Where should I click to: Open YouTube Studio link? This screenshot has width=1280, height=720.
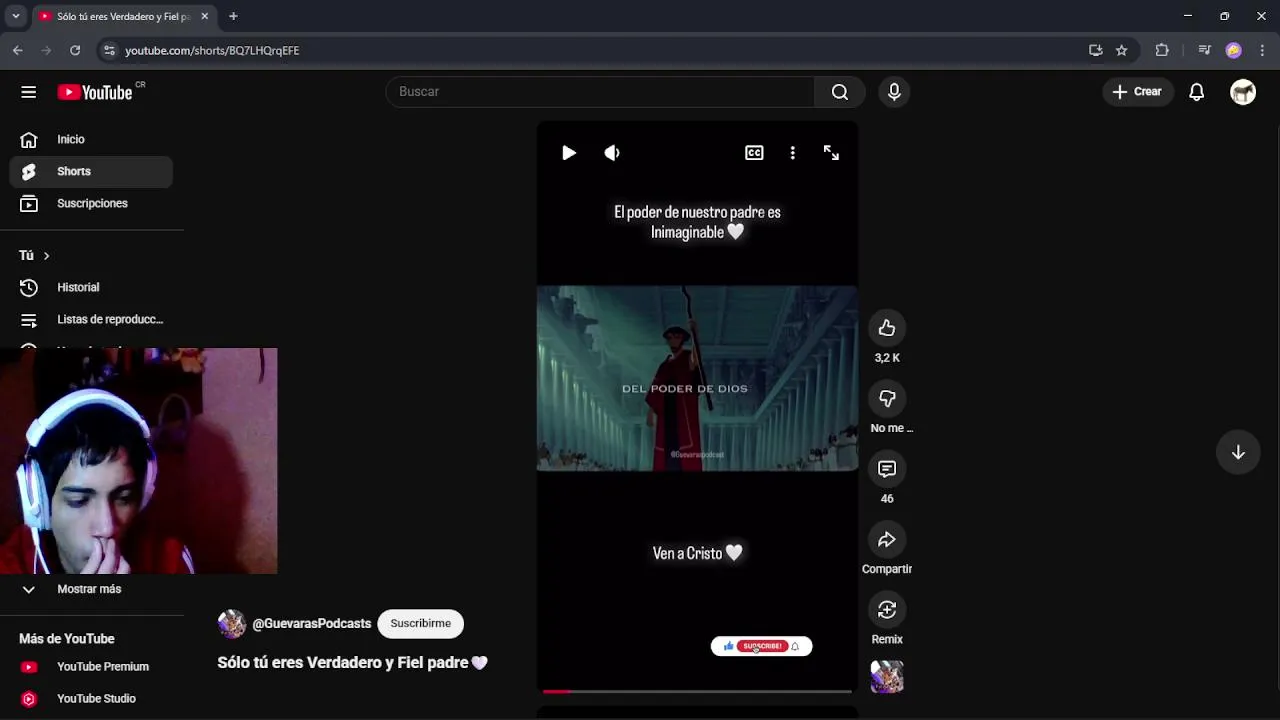point(91,699)
